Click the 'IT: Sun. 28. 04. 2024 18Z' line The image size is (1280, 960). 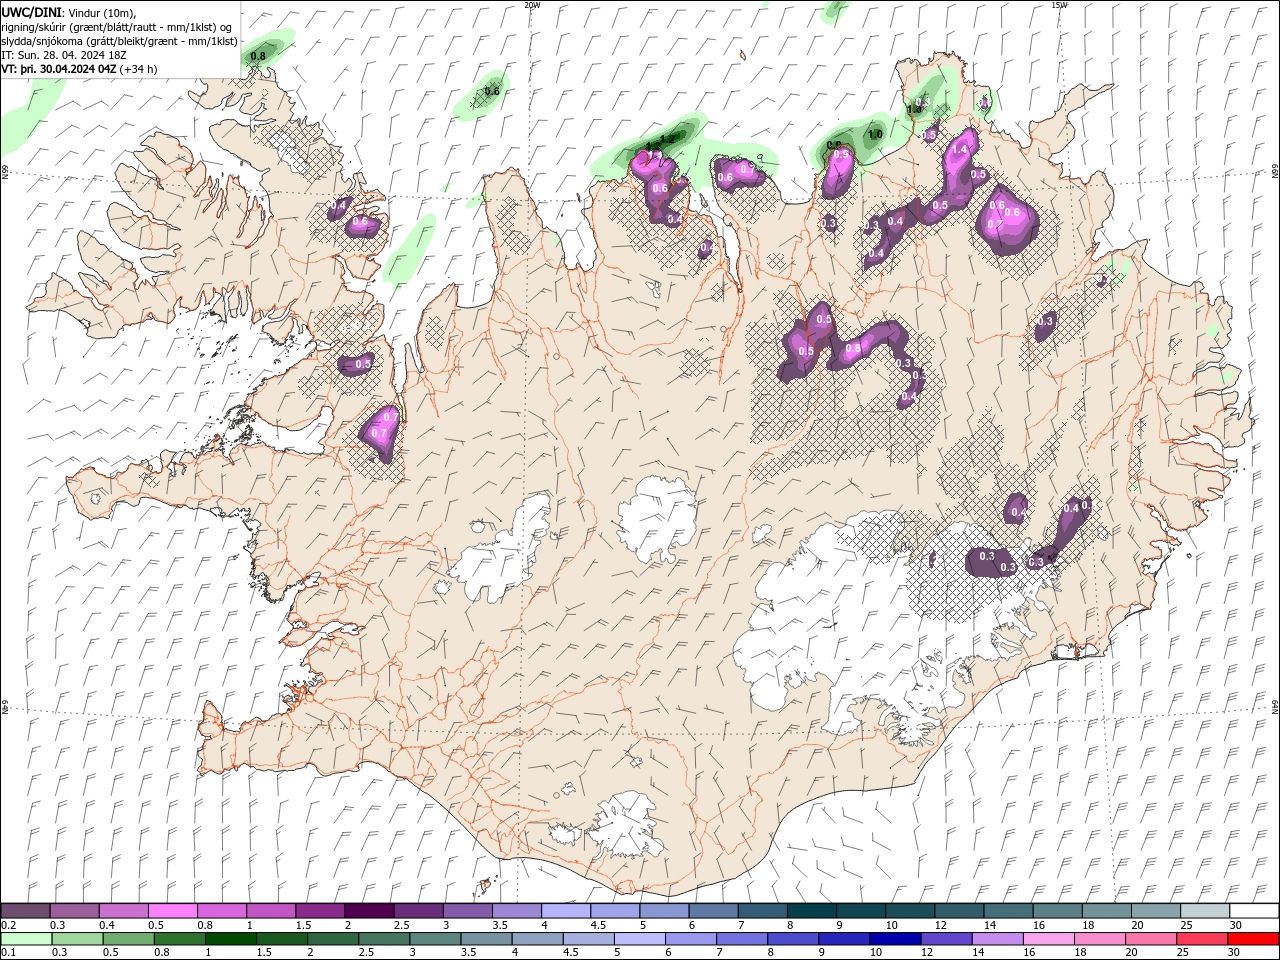click(63, 55)
